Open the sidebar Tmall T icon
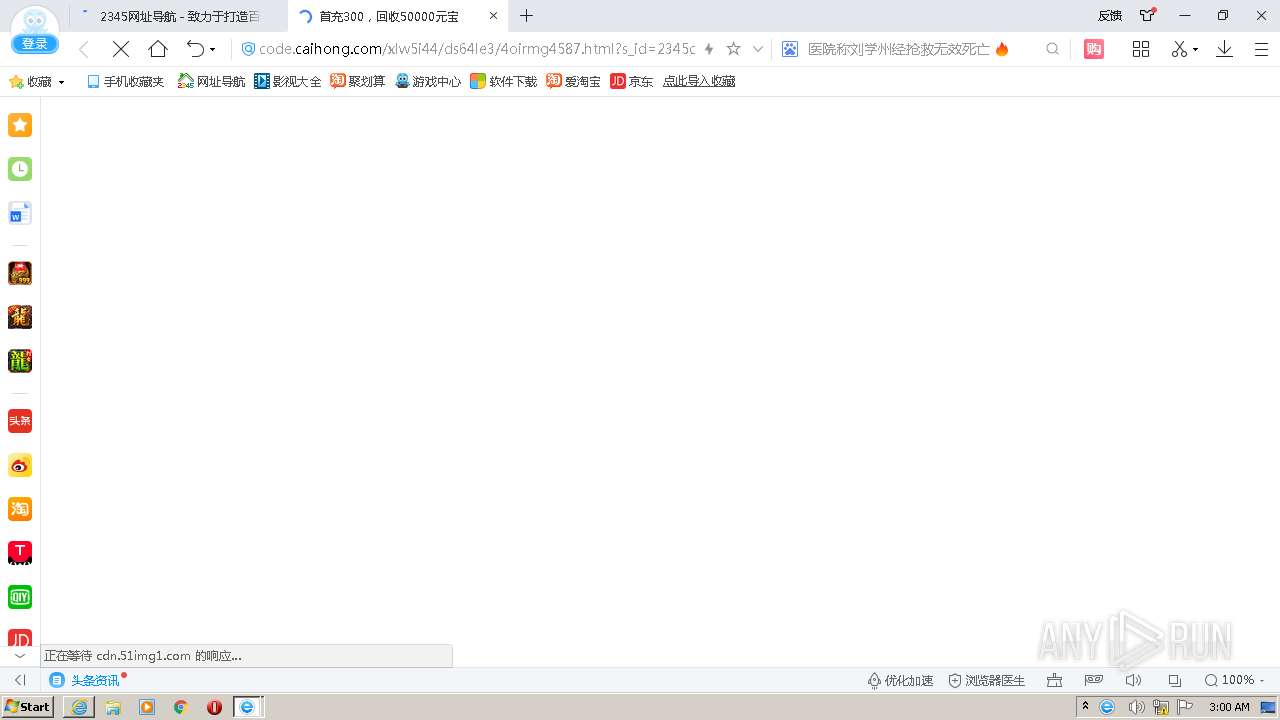 (x=20, y=553)
